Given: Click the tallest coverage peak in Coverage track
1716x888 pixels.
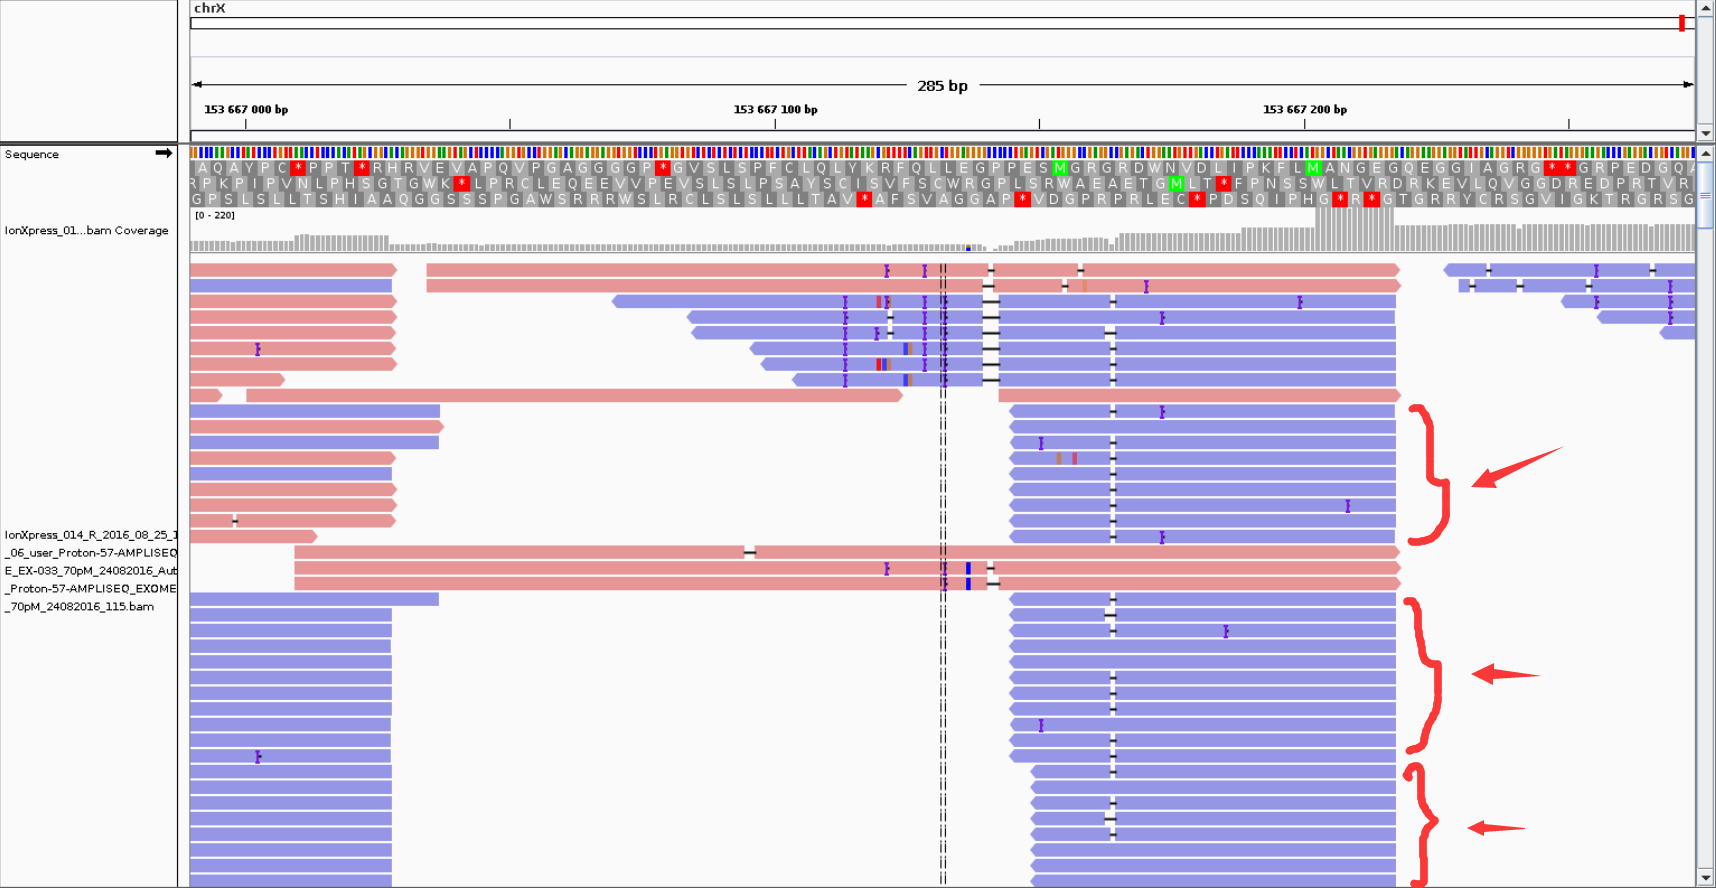Looking at the screenshot, I should point(1355,229).
